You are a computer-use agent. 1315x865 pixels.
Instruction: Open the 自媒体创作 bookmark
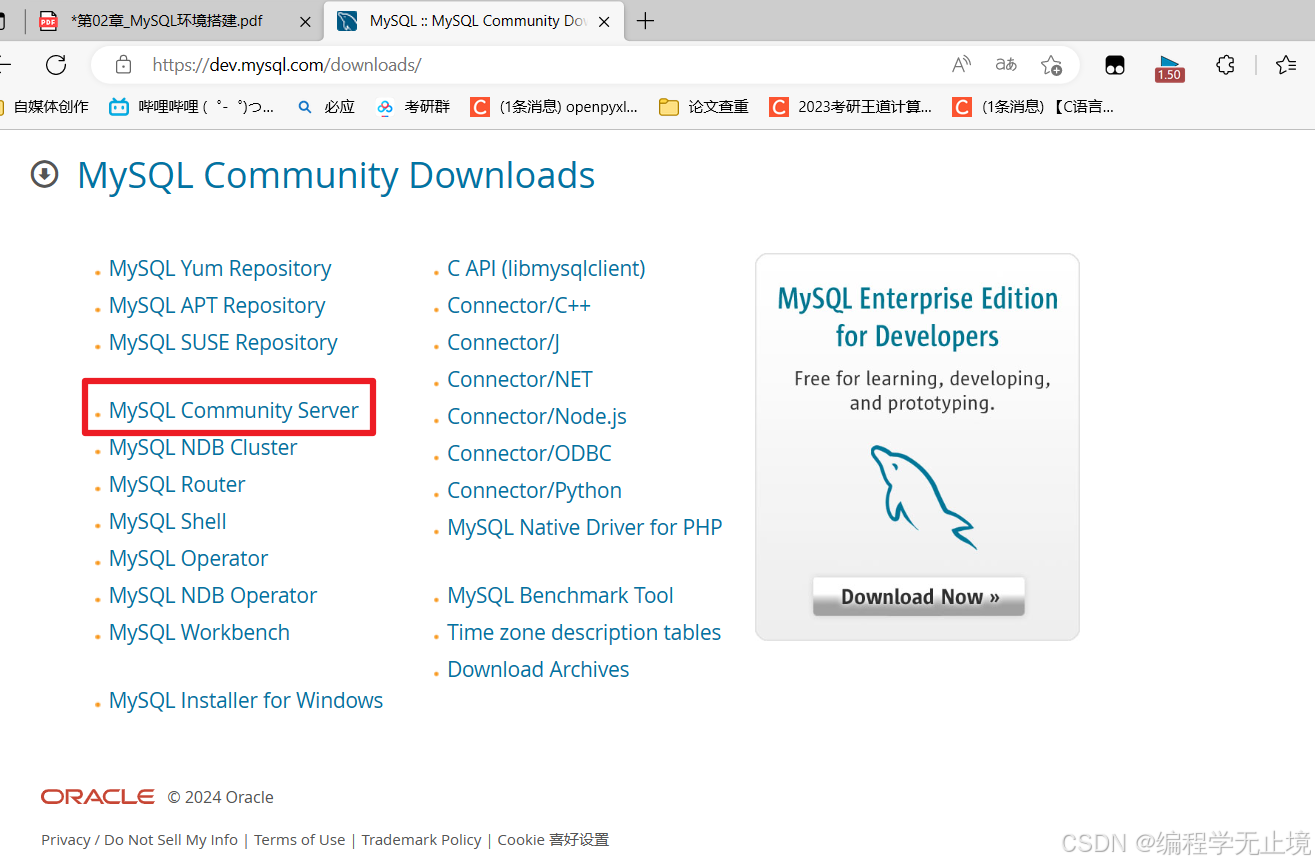tap(45, 107)
